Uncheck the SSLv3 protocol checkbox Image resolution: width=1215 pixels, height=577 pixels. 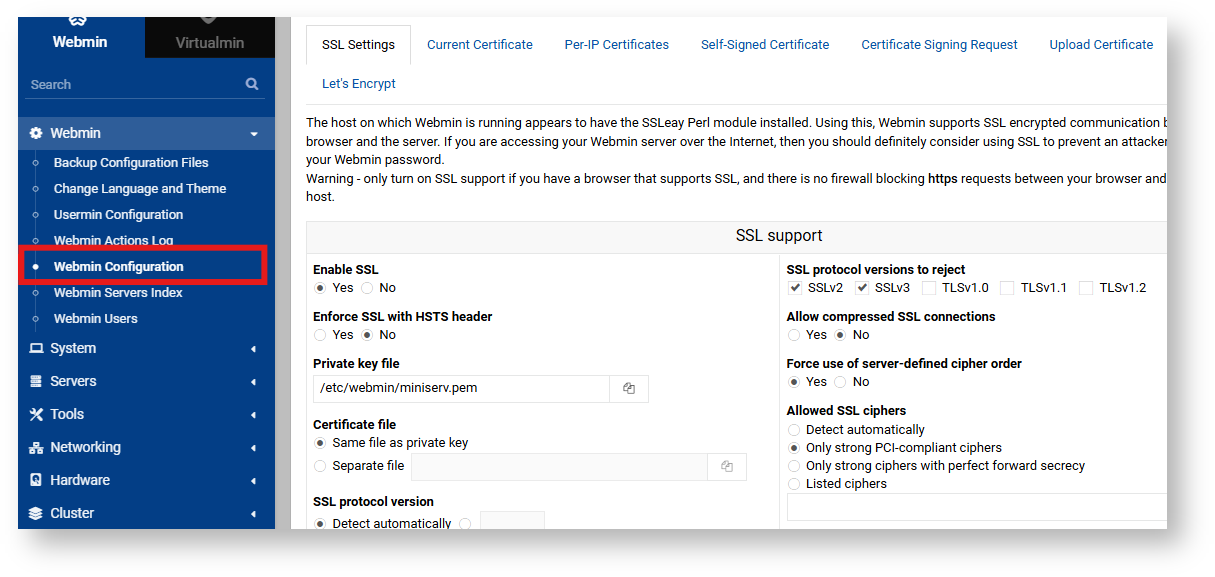tap(862, 288)
